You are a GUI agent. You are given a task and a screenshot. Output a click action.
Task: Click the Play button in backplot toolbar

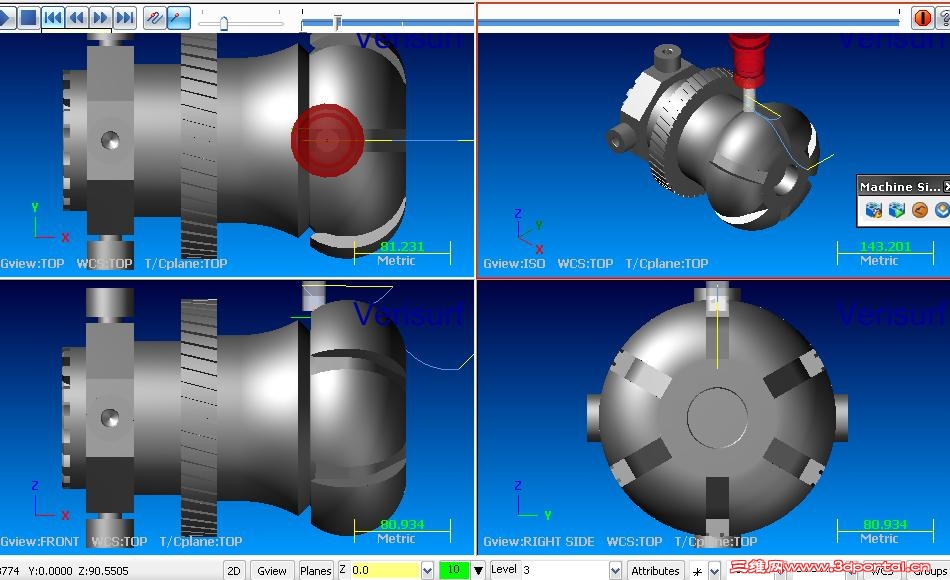(6, 18)
